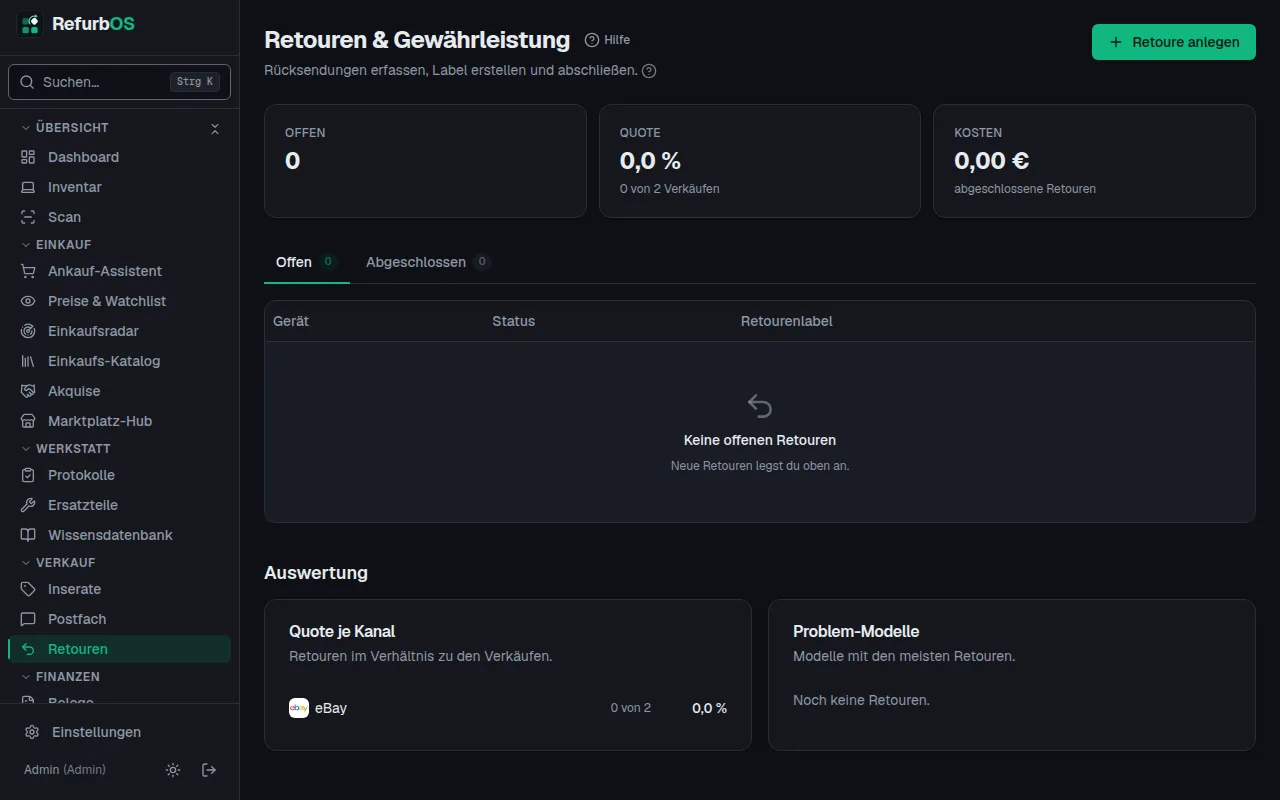The height and width of the screenshot is (800, 1280).
Task: Click the RefurbOS logo icon
Action: (31, 24)
